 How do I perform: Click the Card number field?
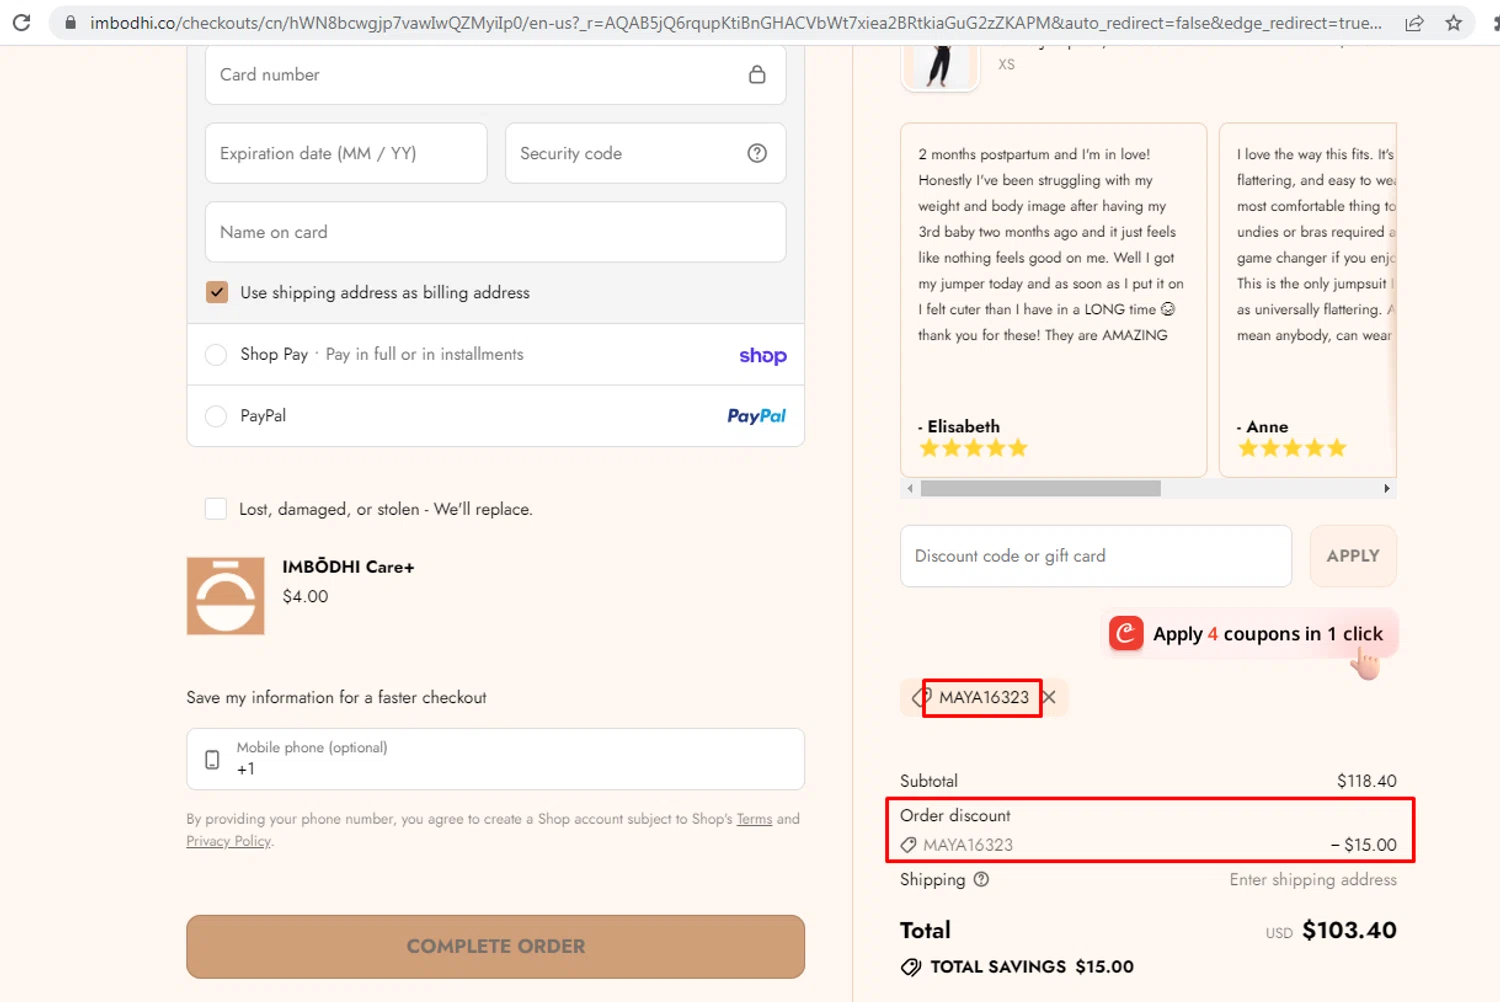[495, 74]
